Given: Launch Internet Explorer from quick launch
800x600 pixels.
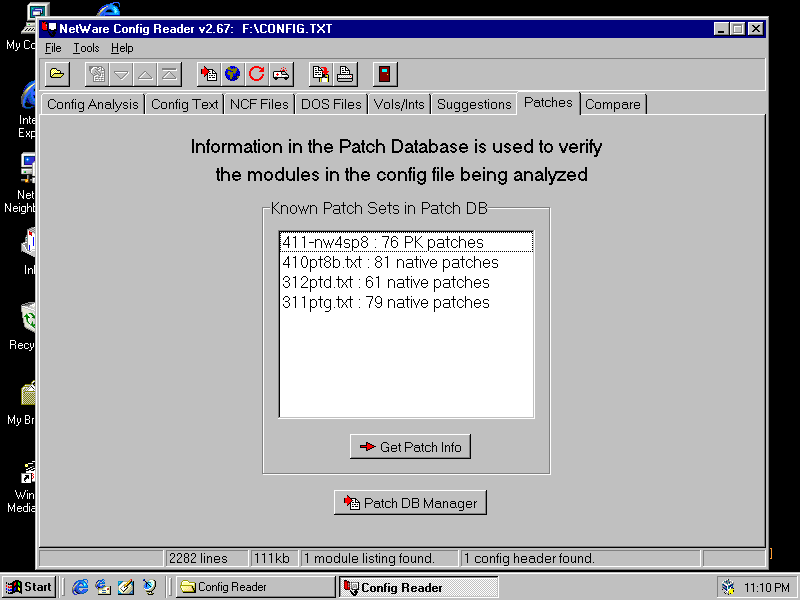Looking at the screenshot, I should pos(80,587).
